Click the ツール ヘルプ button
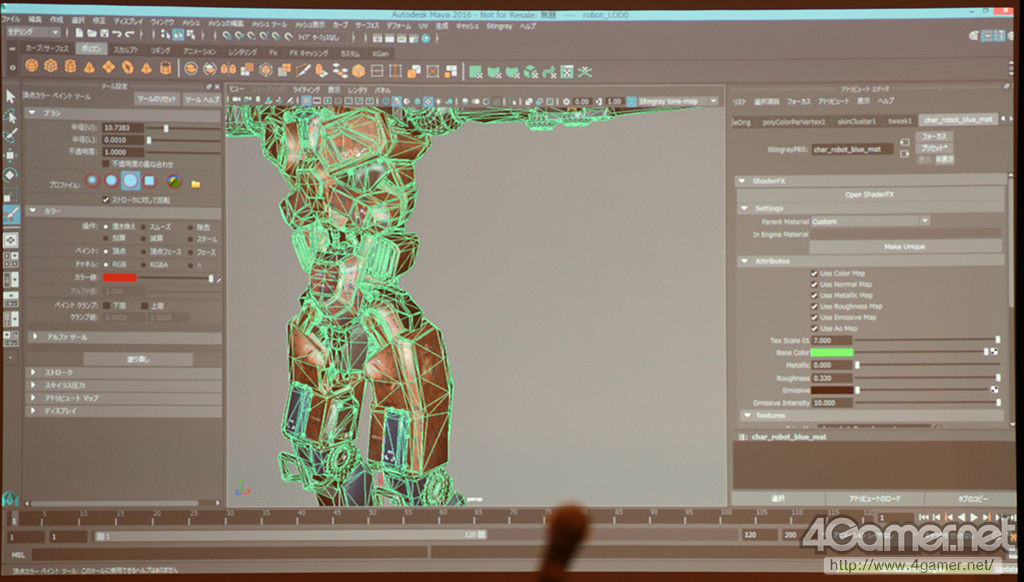This screenshot has width=1024, height=582. click(202, 99)
